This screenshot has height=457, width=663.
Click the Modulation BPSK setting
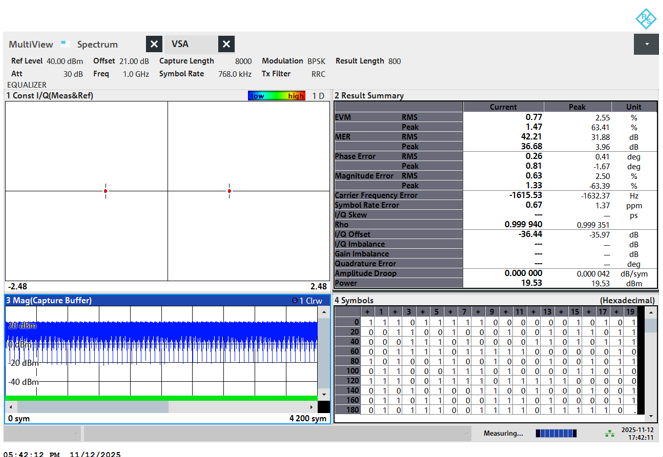293,61
